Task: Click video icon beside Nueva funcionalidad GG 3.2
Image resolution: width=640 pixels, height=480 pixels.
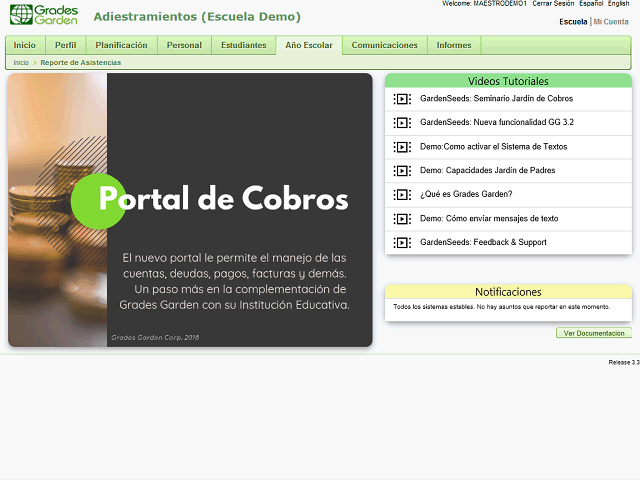Action: [x=402, y=122]
